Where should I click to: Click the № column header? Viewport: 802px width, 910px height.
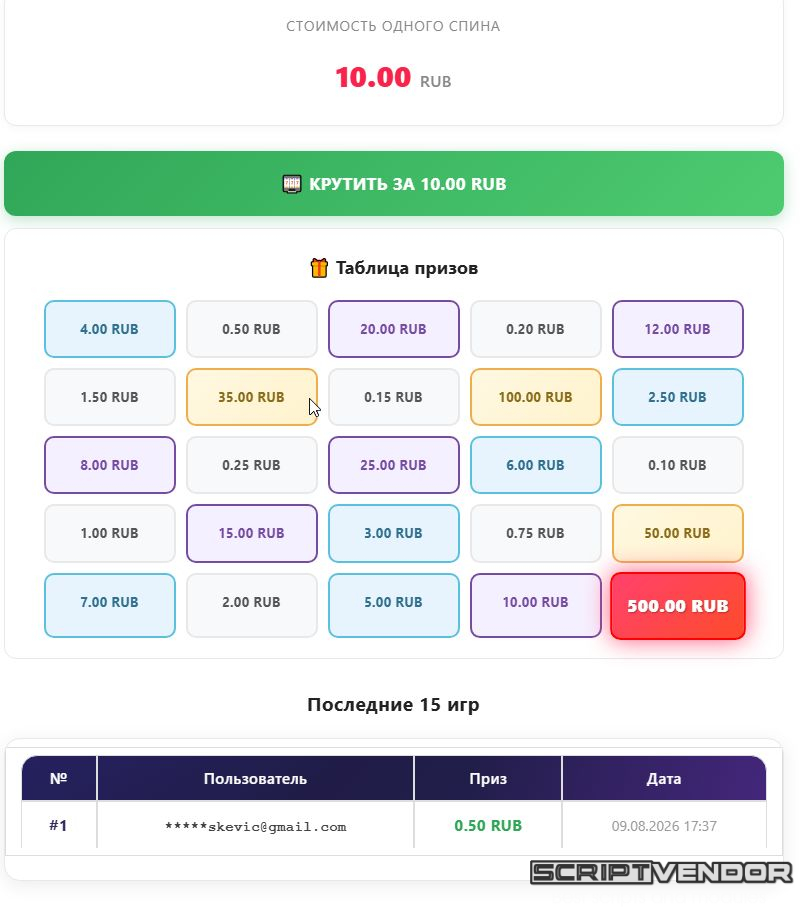(x=59, y=778)
